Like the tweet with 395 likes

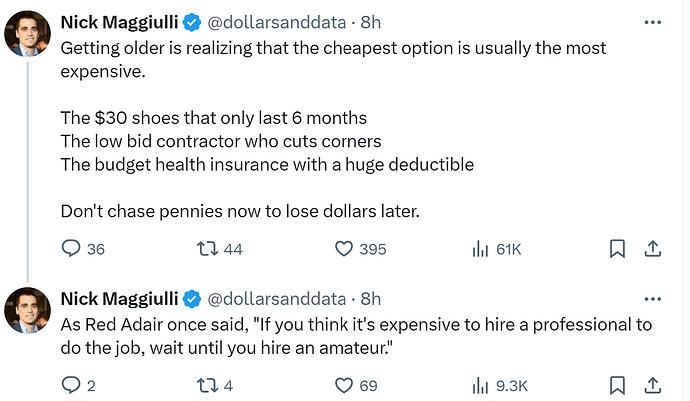click(360, 249)
